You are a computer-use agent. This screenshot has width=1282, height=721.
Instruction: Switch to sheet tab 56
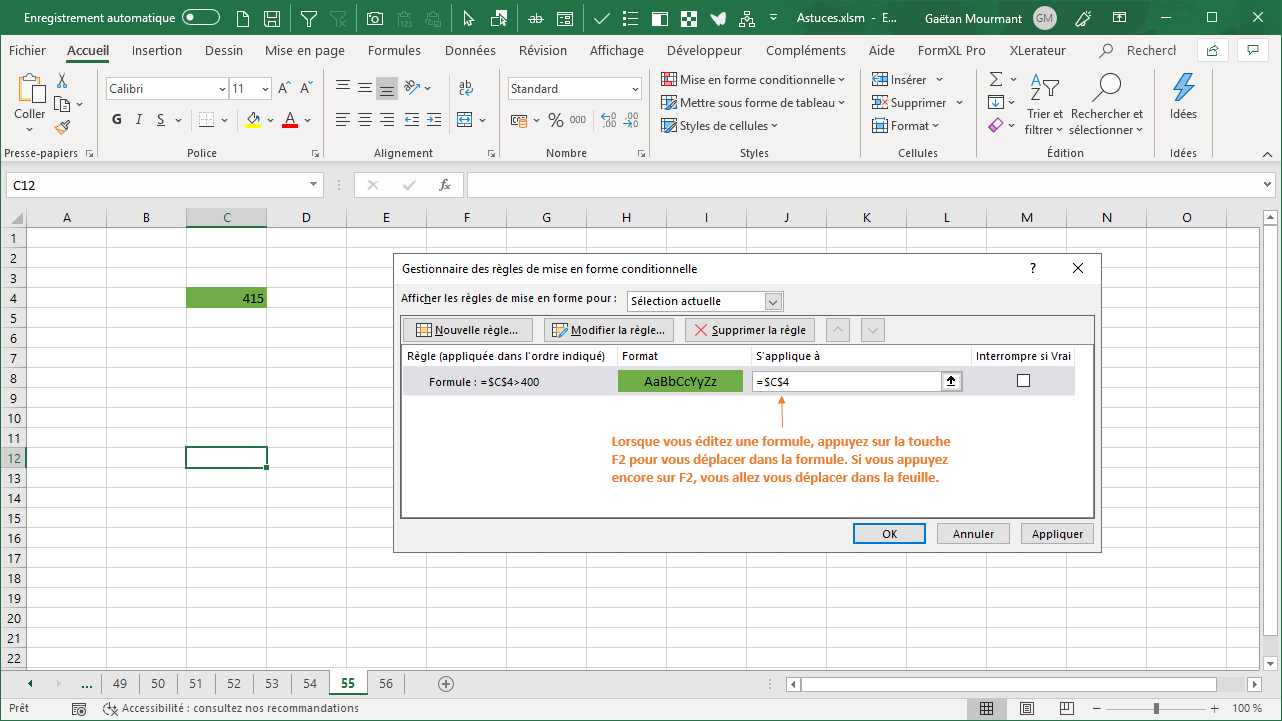[386, 684]
